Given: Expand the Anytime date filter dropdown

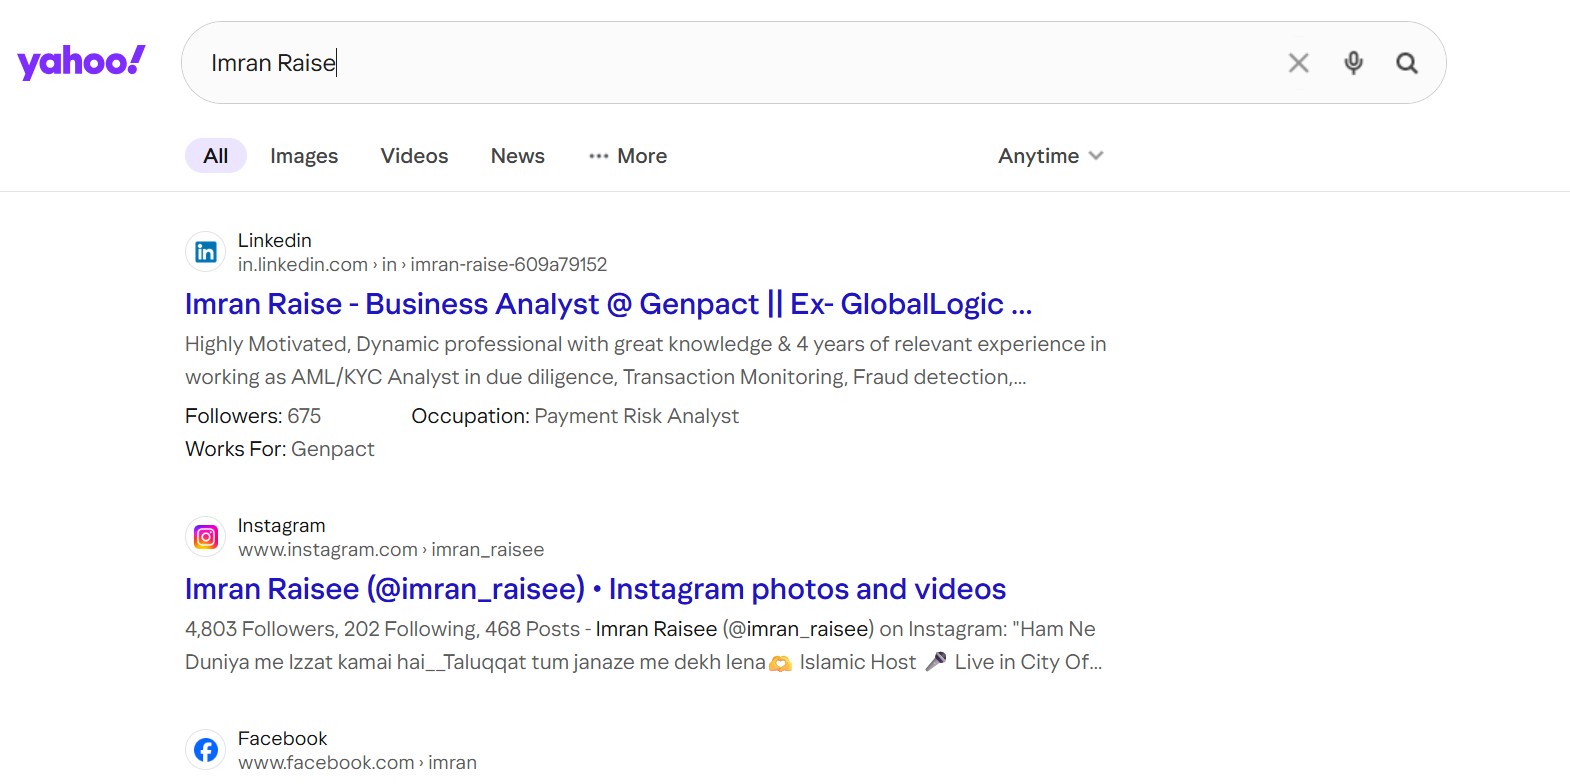Looking at the screenshot, I should tap(1050, 156).
